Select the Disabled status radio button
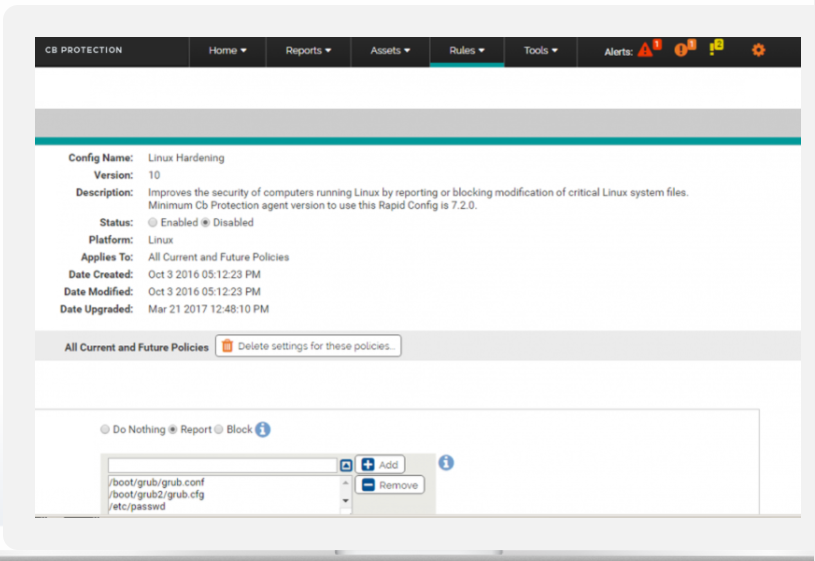815x561 pixels. pyautogui.click(x=205, y=223)
